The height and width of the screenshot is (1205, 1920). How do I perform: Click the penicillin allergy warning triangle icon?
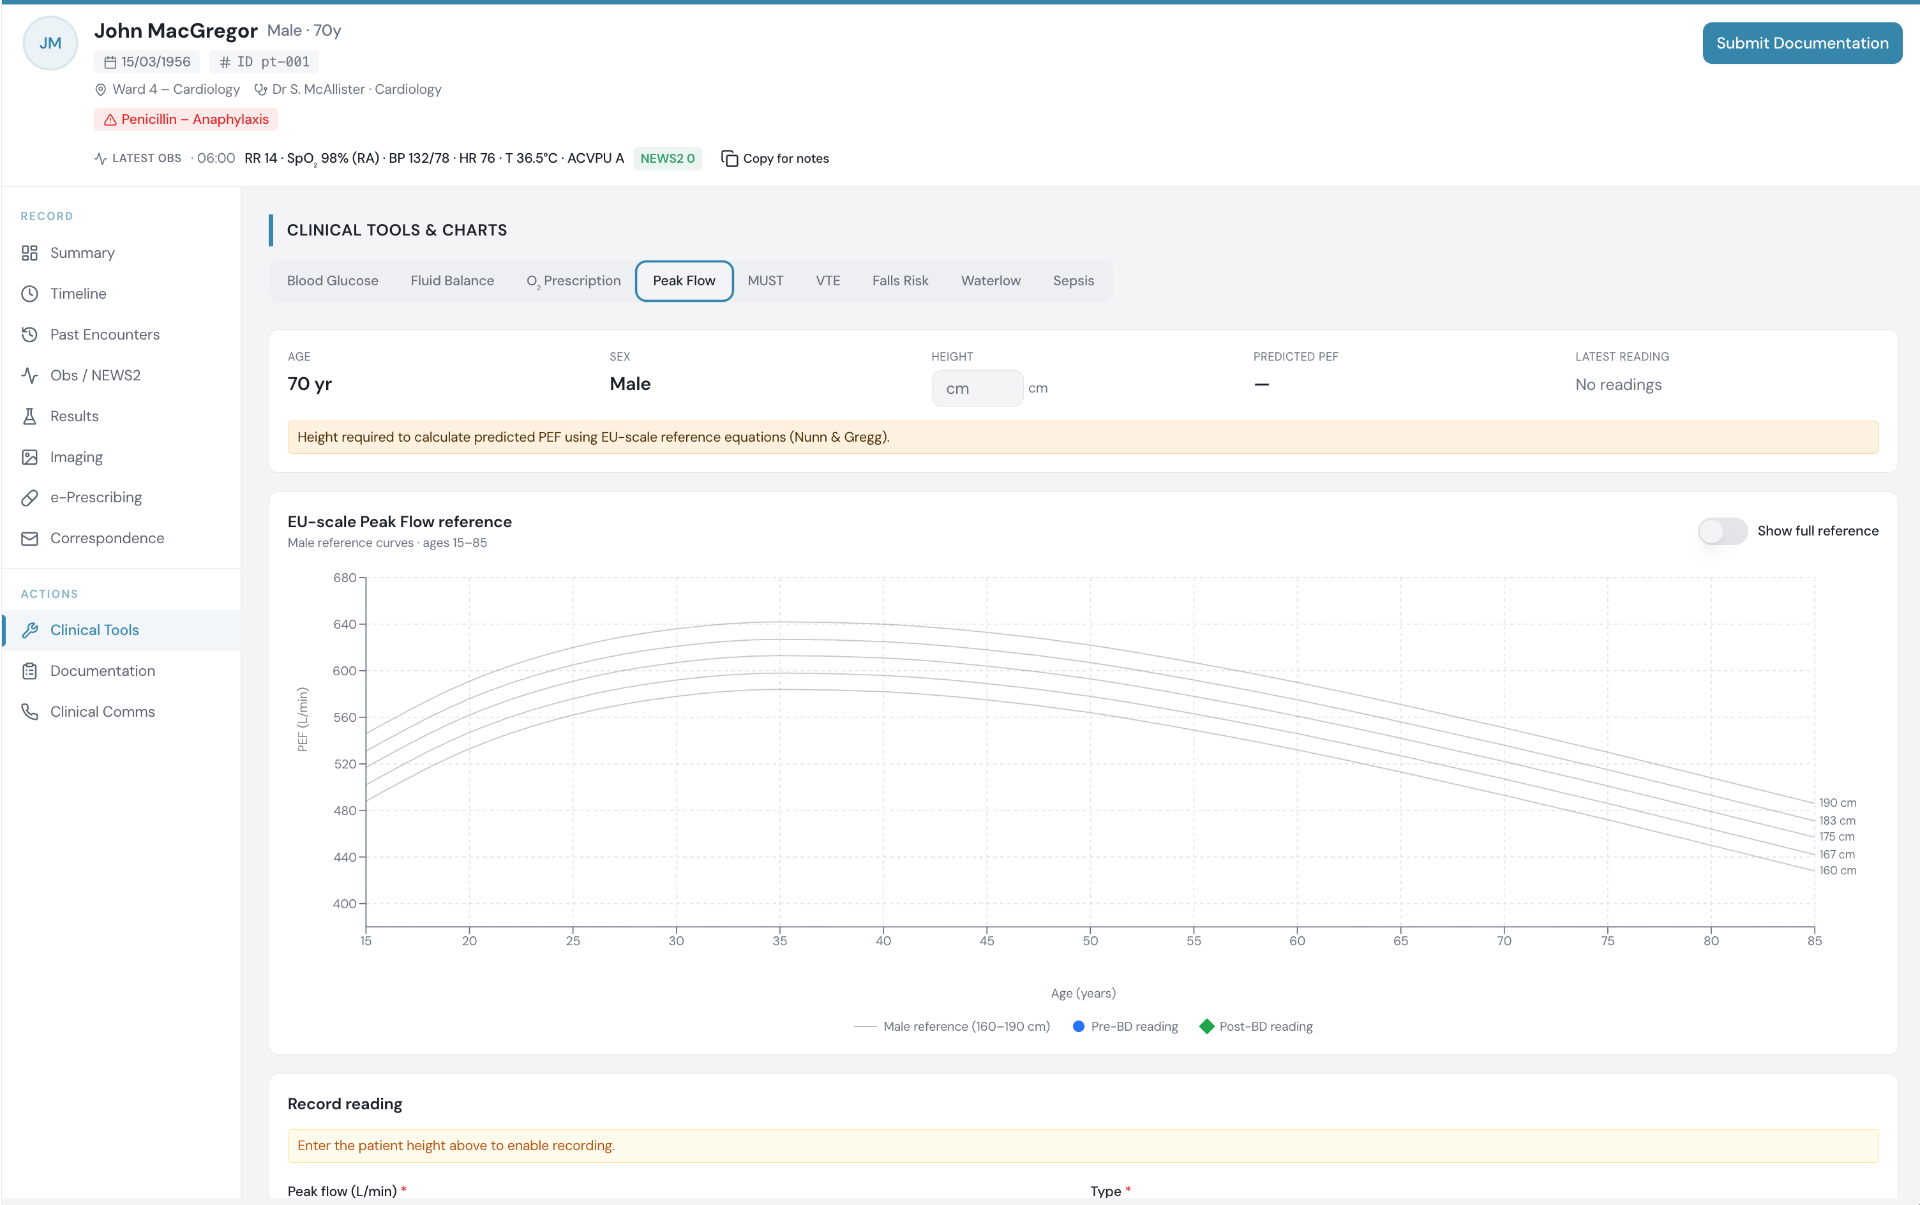[x=110, y=120]
